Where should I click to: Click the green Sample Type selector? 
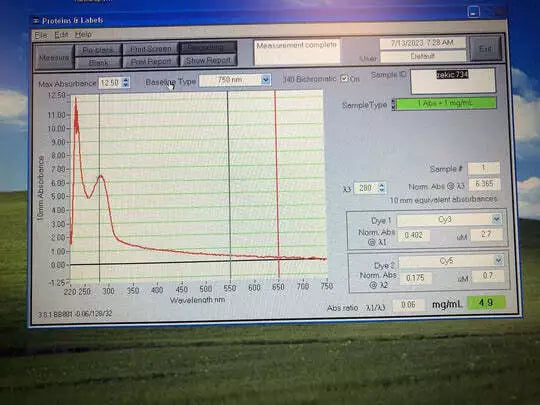coord(446,103)
